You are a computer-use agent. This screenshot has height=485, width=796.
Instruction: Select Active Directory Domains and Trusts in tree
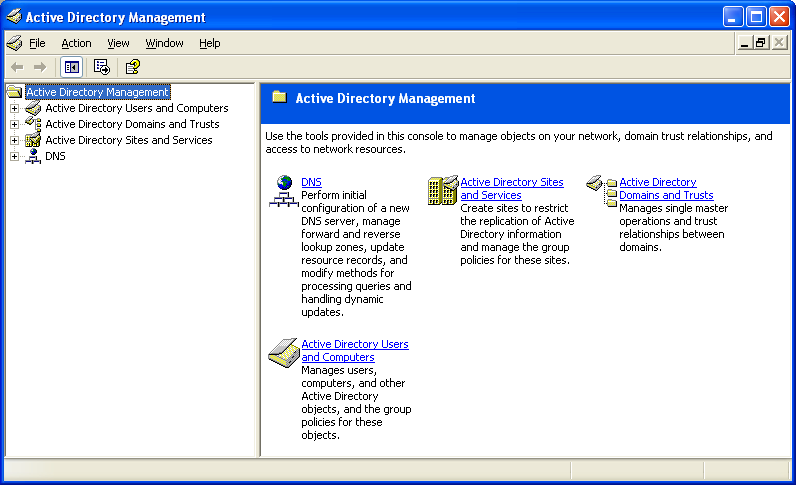132,124
